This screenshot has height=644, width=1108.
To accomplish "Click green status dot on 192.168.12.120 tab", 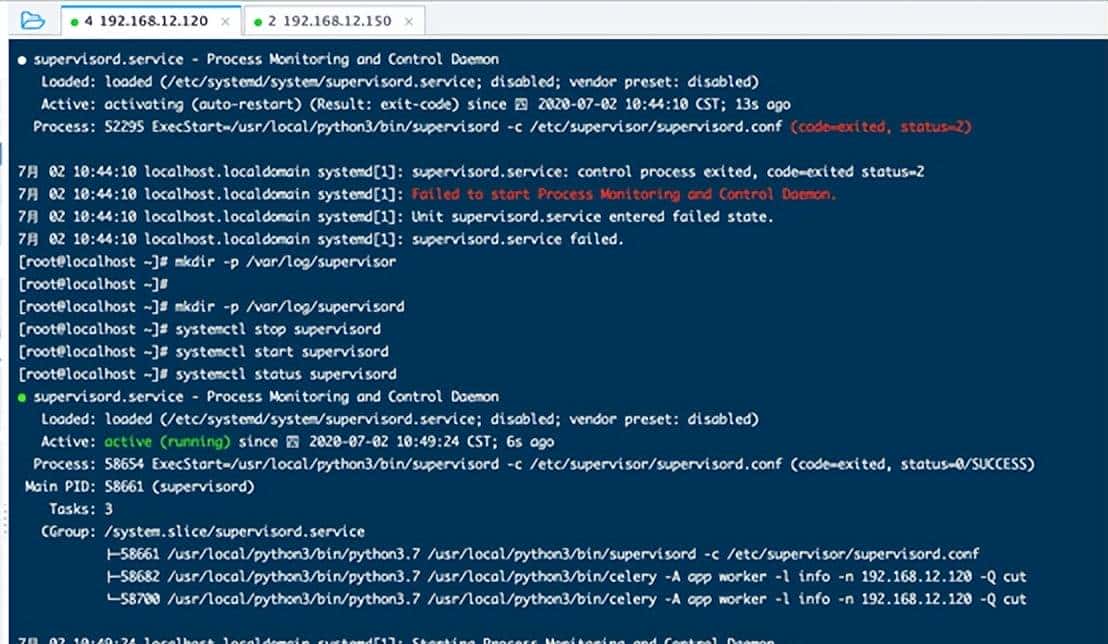I will (x=75, y=21).
